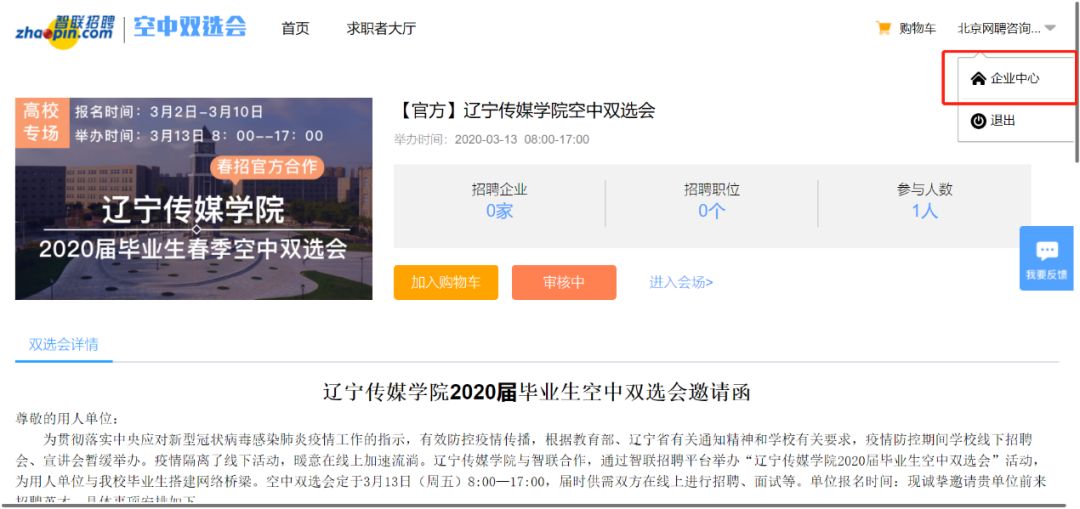Open the 北京网聘咨询 account name menu

click(999, 28)
